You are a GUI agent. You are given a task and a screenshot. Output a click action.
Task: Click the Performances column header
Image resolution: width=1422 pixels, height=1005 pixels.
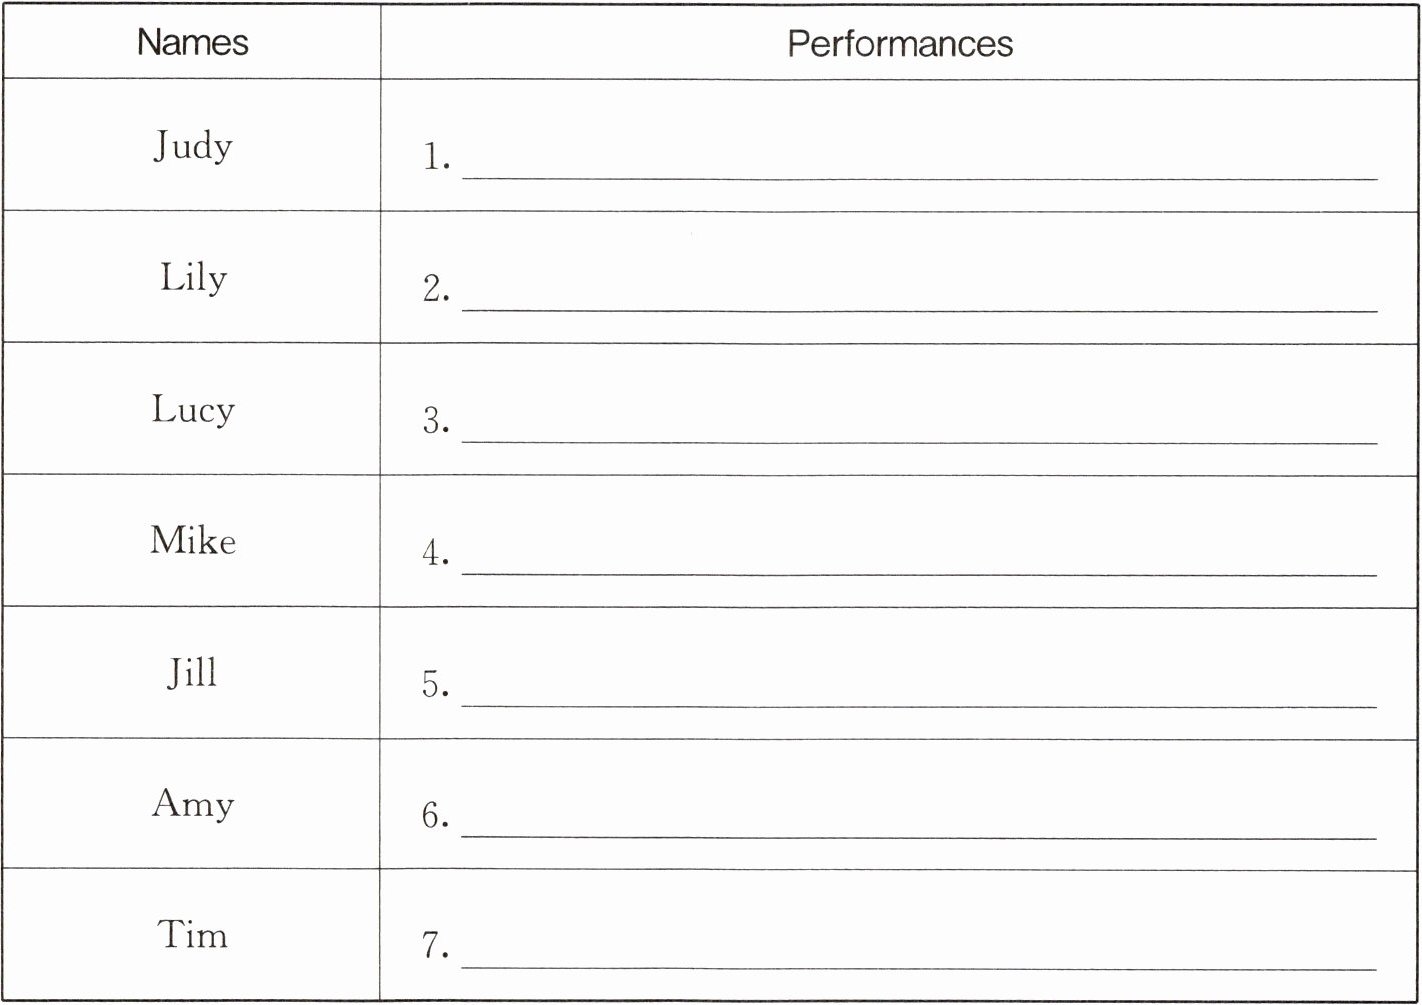tap(900, 44)
